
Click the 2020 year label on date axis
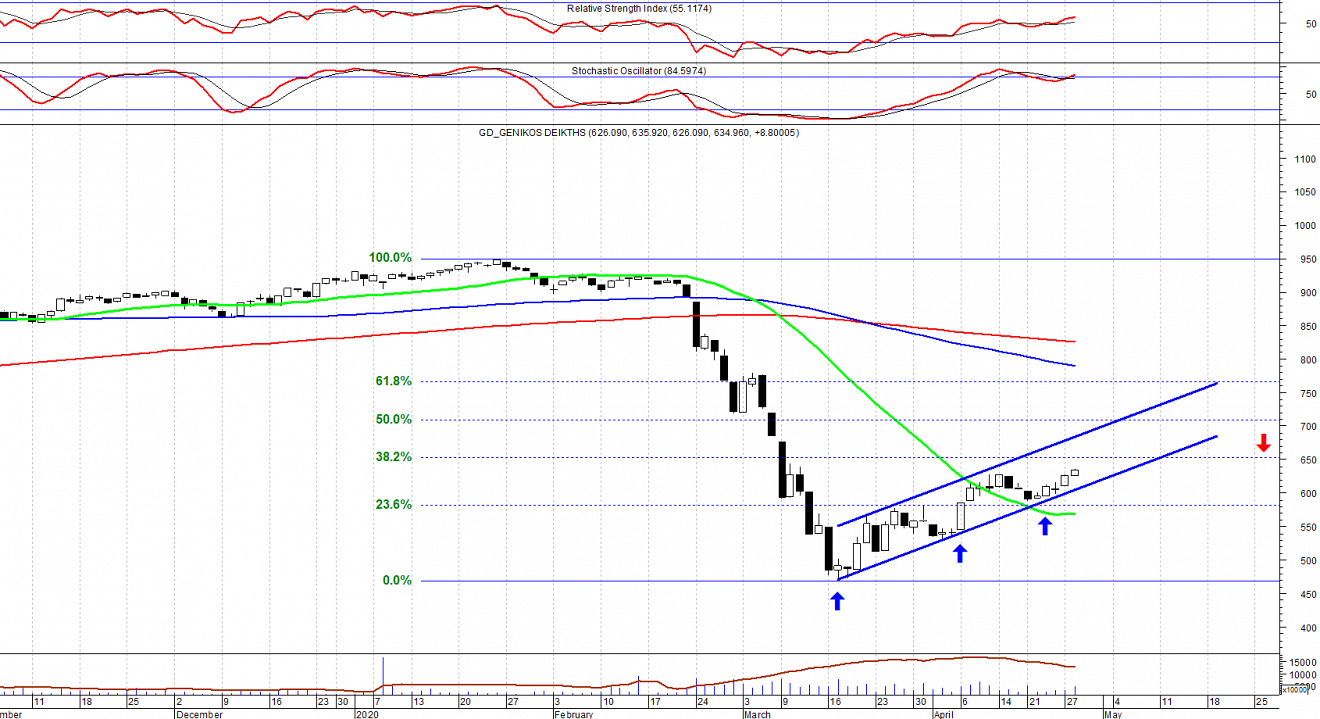tap(366, 714)
